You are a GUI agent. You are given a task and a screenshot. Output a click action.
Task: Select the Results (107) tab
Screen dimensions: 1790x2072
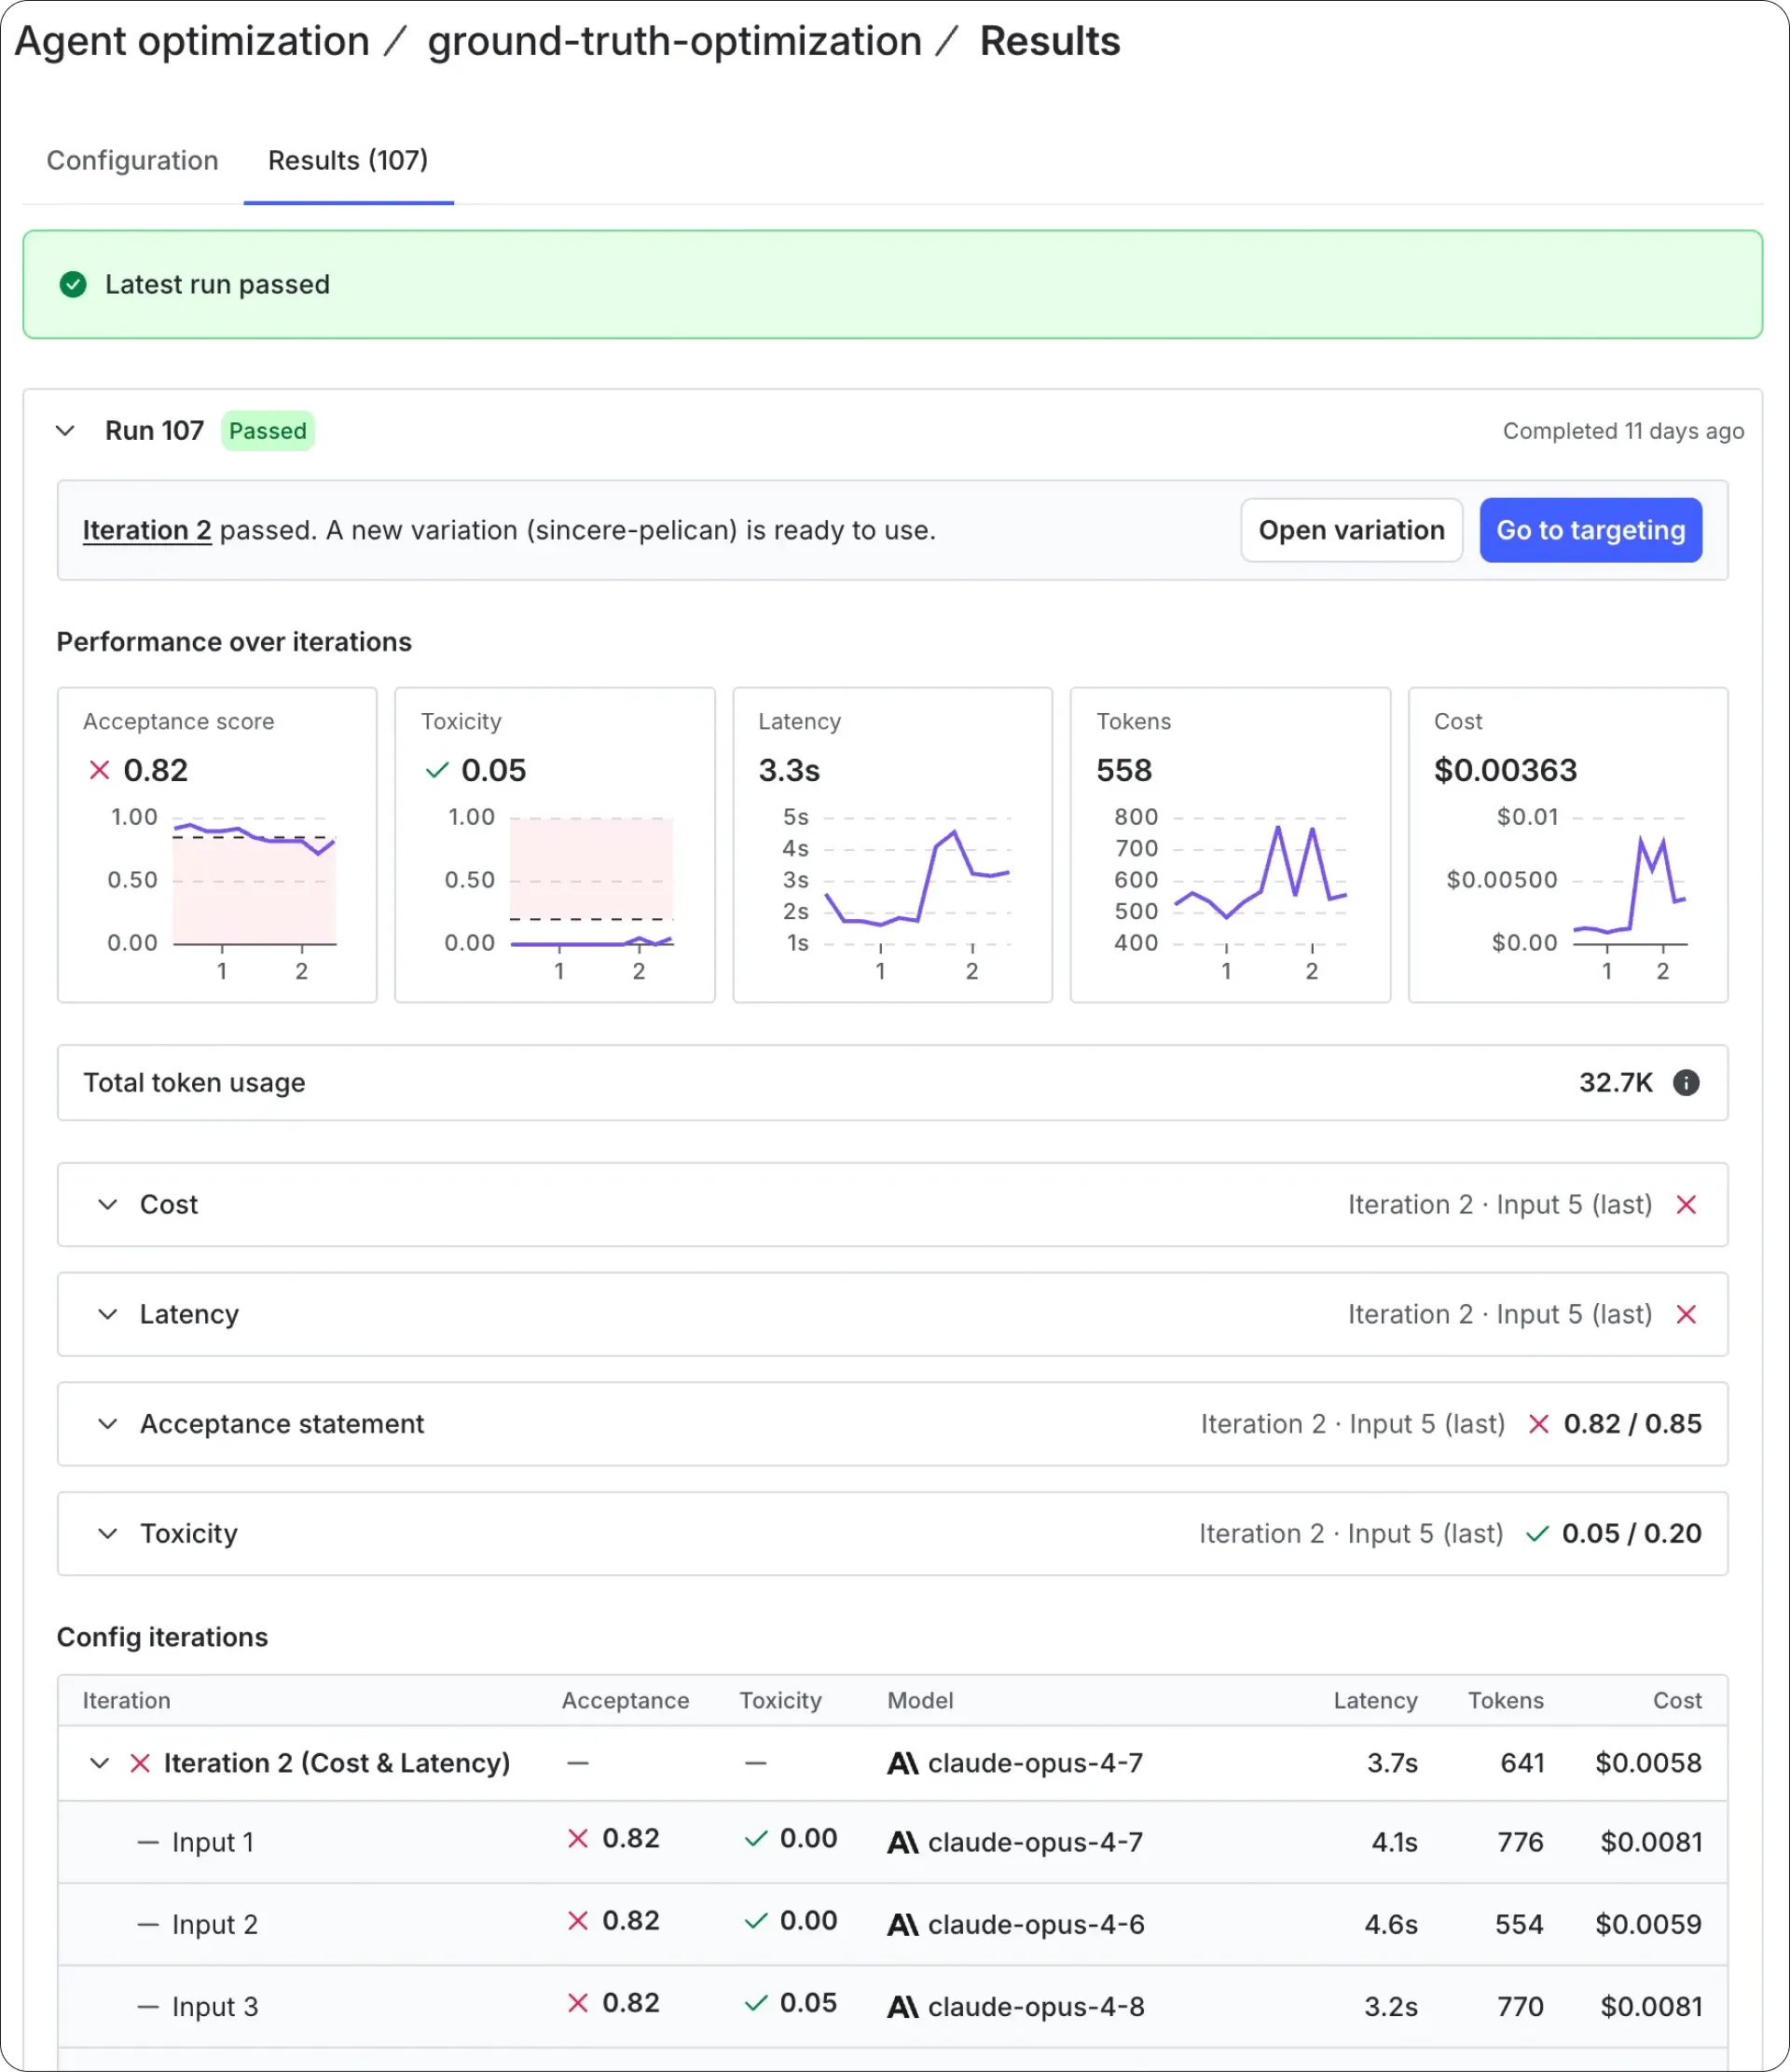pyautogui.click(x=348, y=160)
